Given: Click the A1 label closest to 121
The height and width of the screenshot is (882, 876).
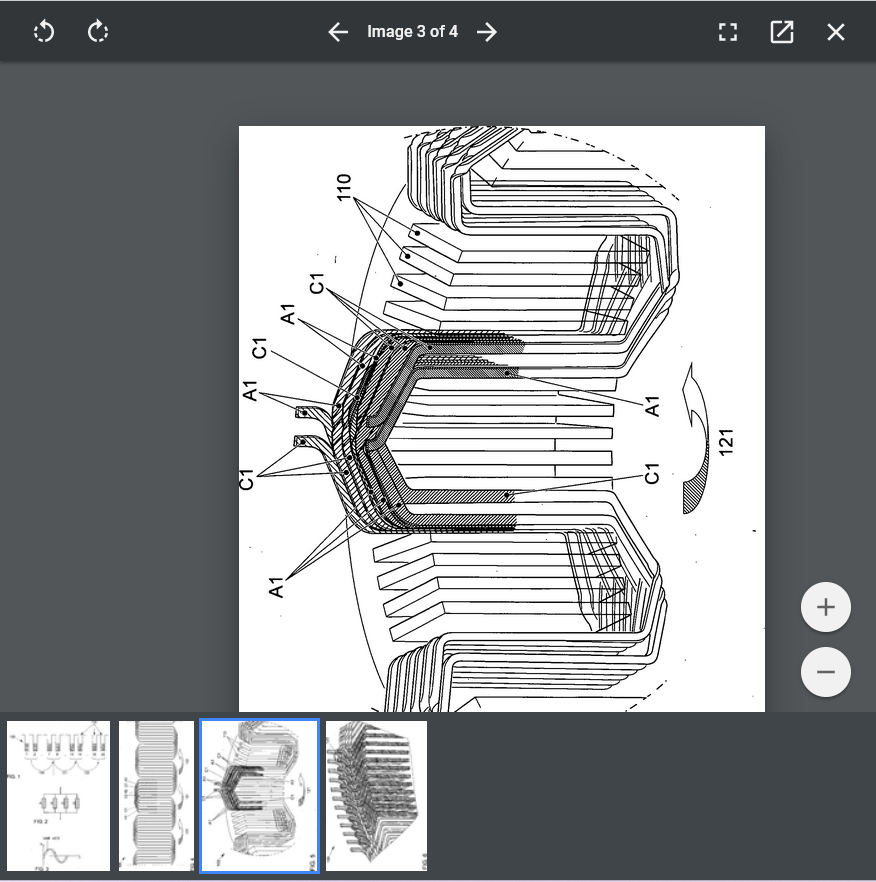Looking at the screenshot, I should 652,406.
